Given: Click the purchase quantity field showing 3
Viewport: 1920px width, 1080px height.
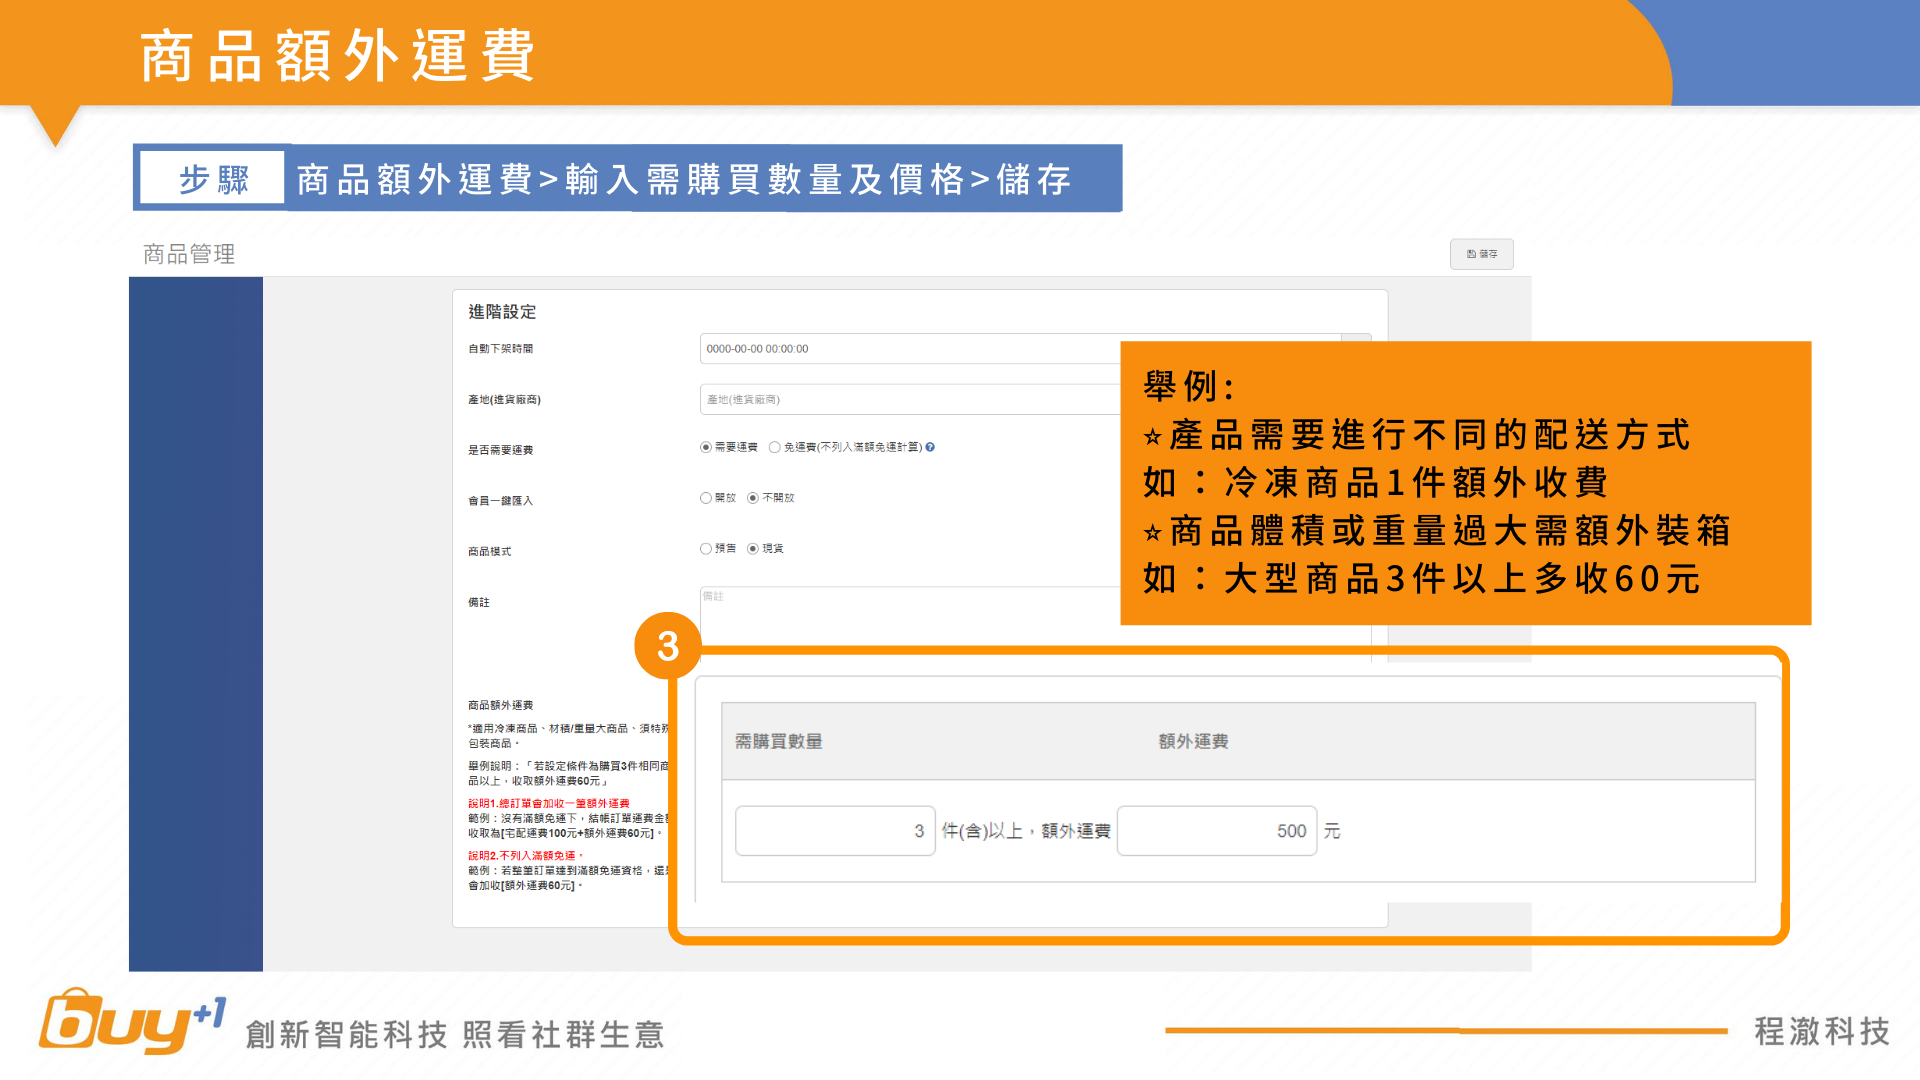Looking at the screenshot, I should [835, 831].
